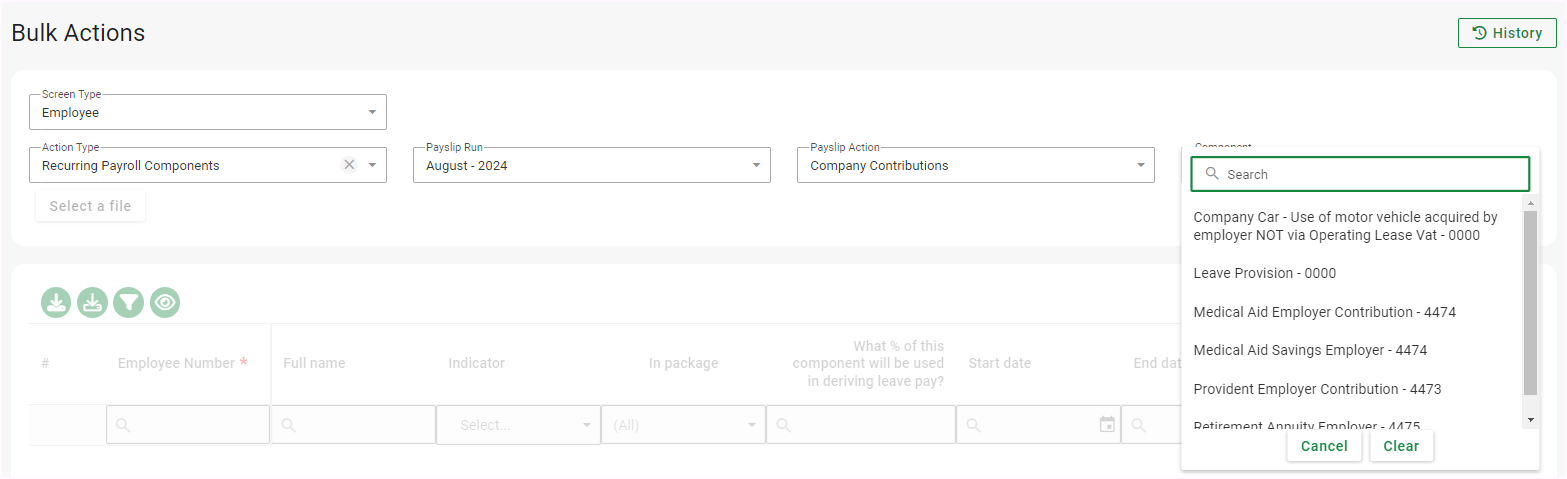Click the second download icon in grid toolbar
Screen dimensions: 1567x479
[x=92, y=302]
